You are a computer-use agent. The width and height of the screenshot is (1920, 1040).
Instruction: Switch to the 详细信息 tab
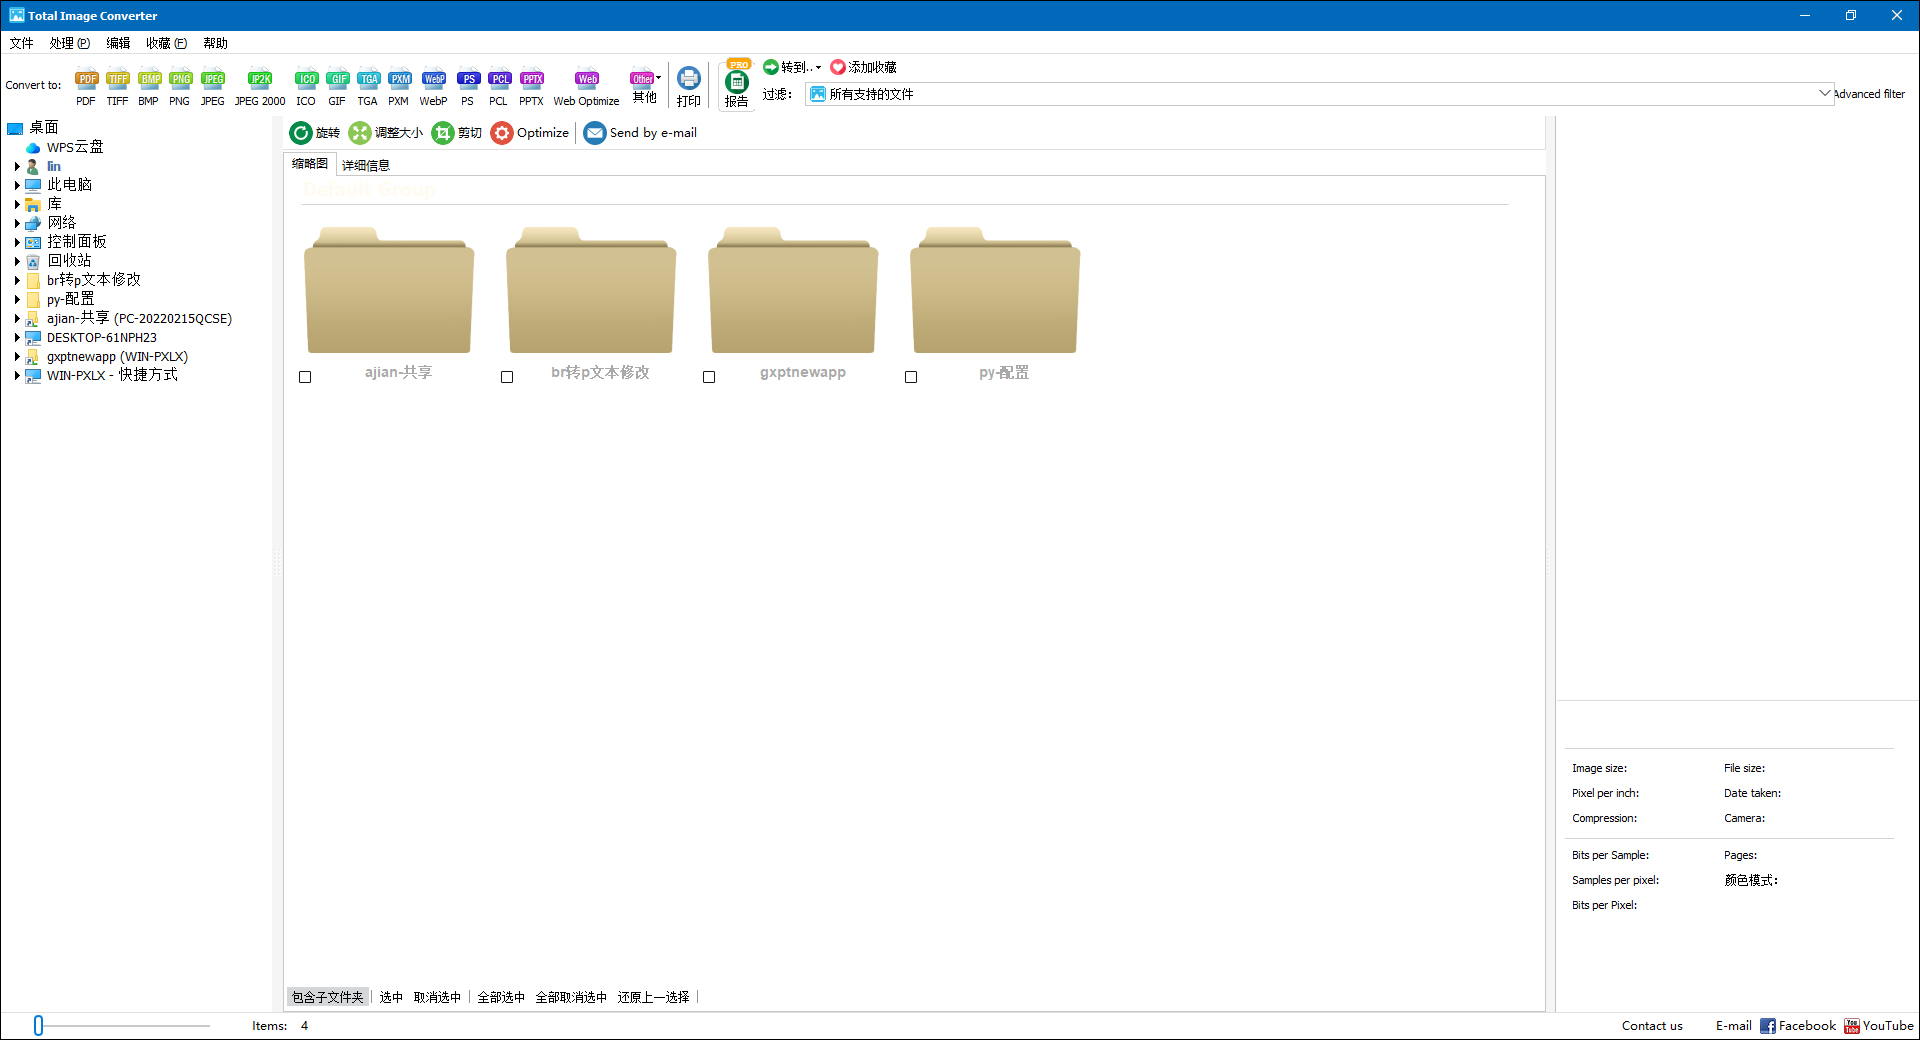click(x=365, y=164)
